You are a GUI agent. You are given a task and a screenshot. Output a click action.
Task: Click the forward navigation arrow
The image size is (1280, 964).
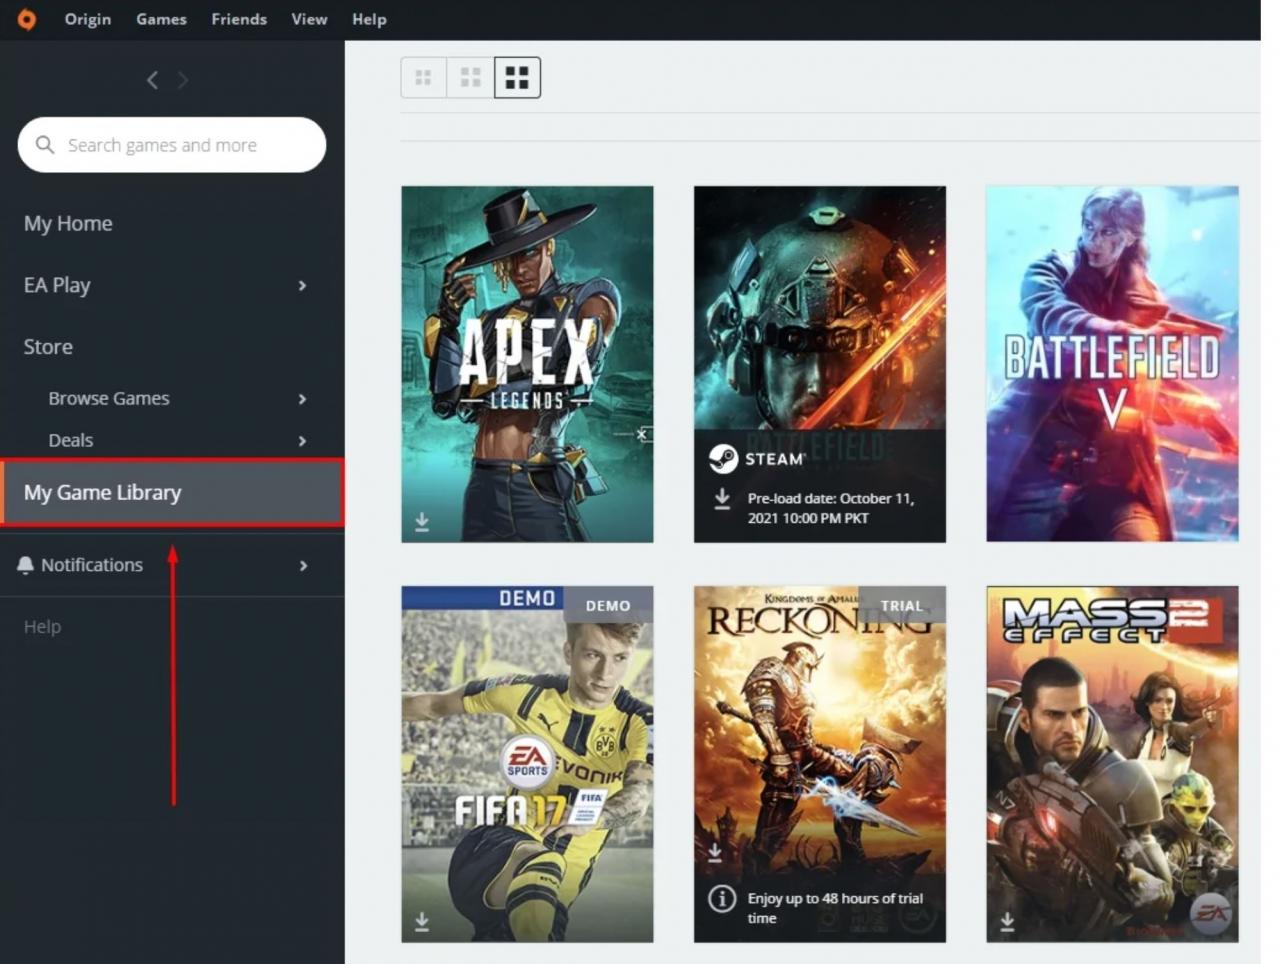(183, 80)
